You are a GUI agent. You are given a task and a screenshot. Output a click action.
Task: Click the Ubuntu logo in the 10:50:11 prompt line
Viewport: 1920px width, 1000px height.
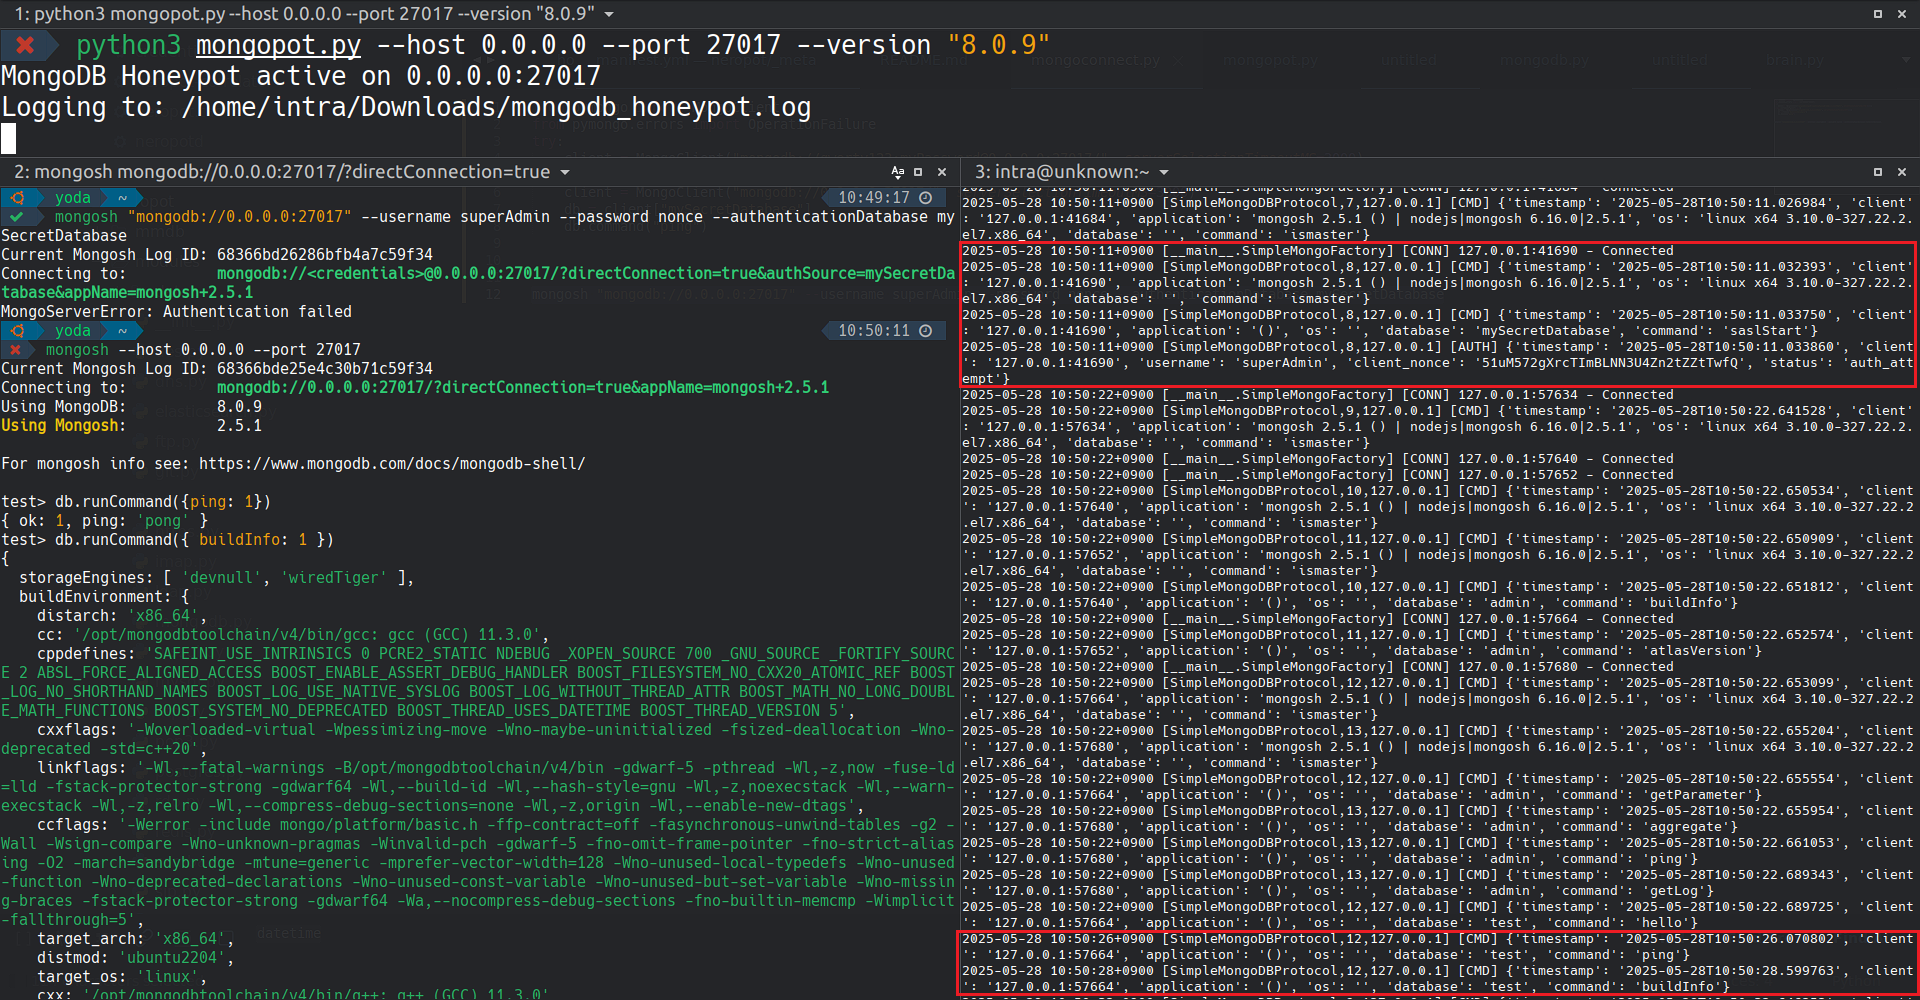[x=17, y=331]
